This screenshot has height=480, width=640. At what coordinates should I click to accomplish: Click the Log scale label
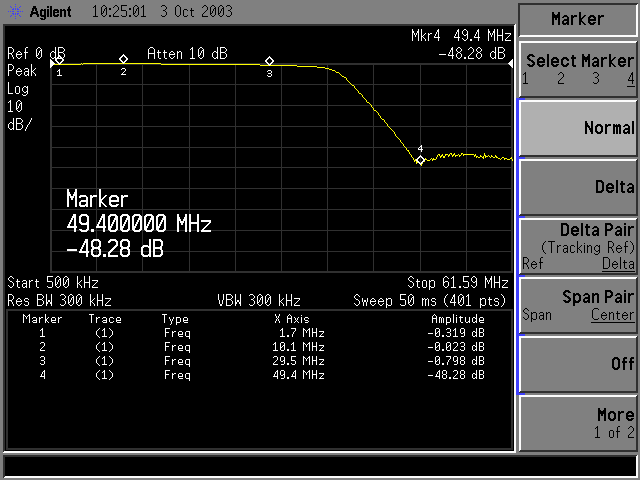[18, 89]
